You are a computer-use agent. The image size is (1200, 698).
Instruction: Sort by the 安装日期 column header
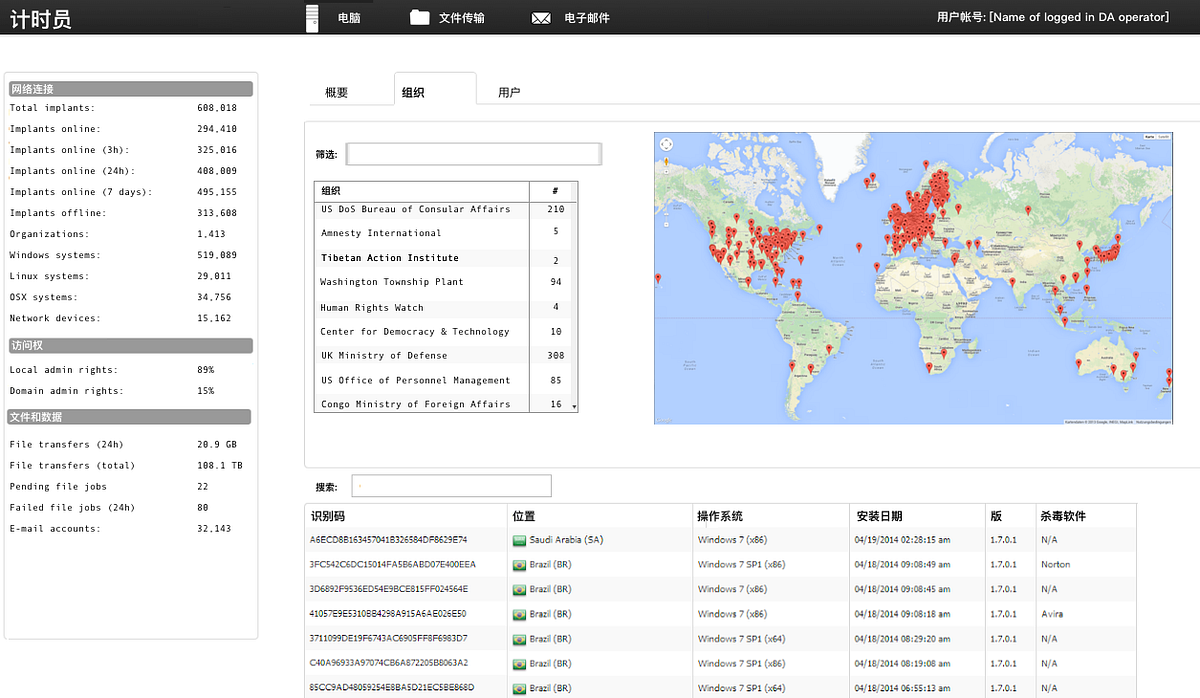tap(880, 516)
